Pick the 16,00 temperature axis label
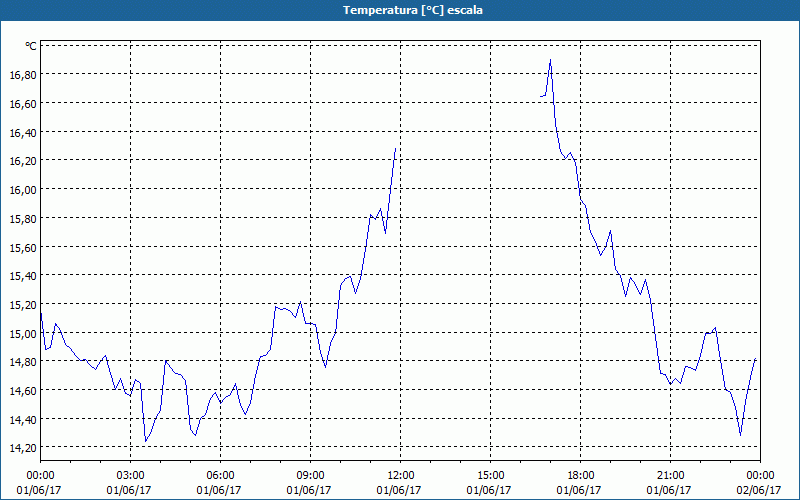This screenshot has height=500, width=800. coord(23,190)
